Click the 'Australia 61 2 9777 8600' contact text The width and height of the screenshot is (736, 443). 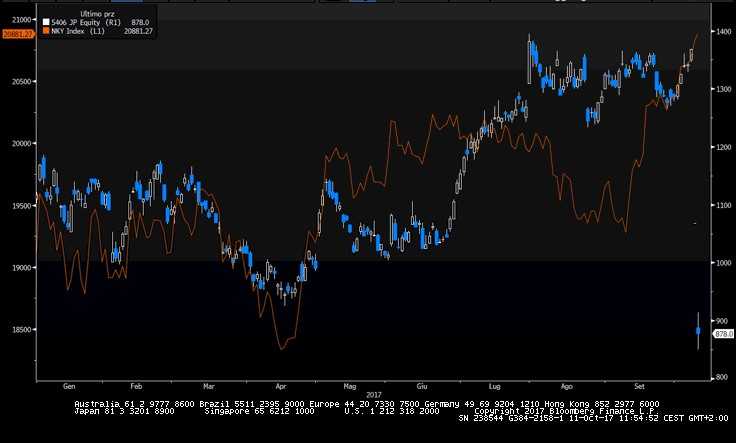(134, 404)
